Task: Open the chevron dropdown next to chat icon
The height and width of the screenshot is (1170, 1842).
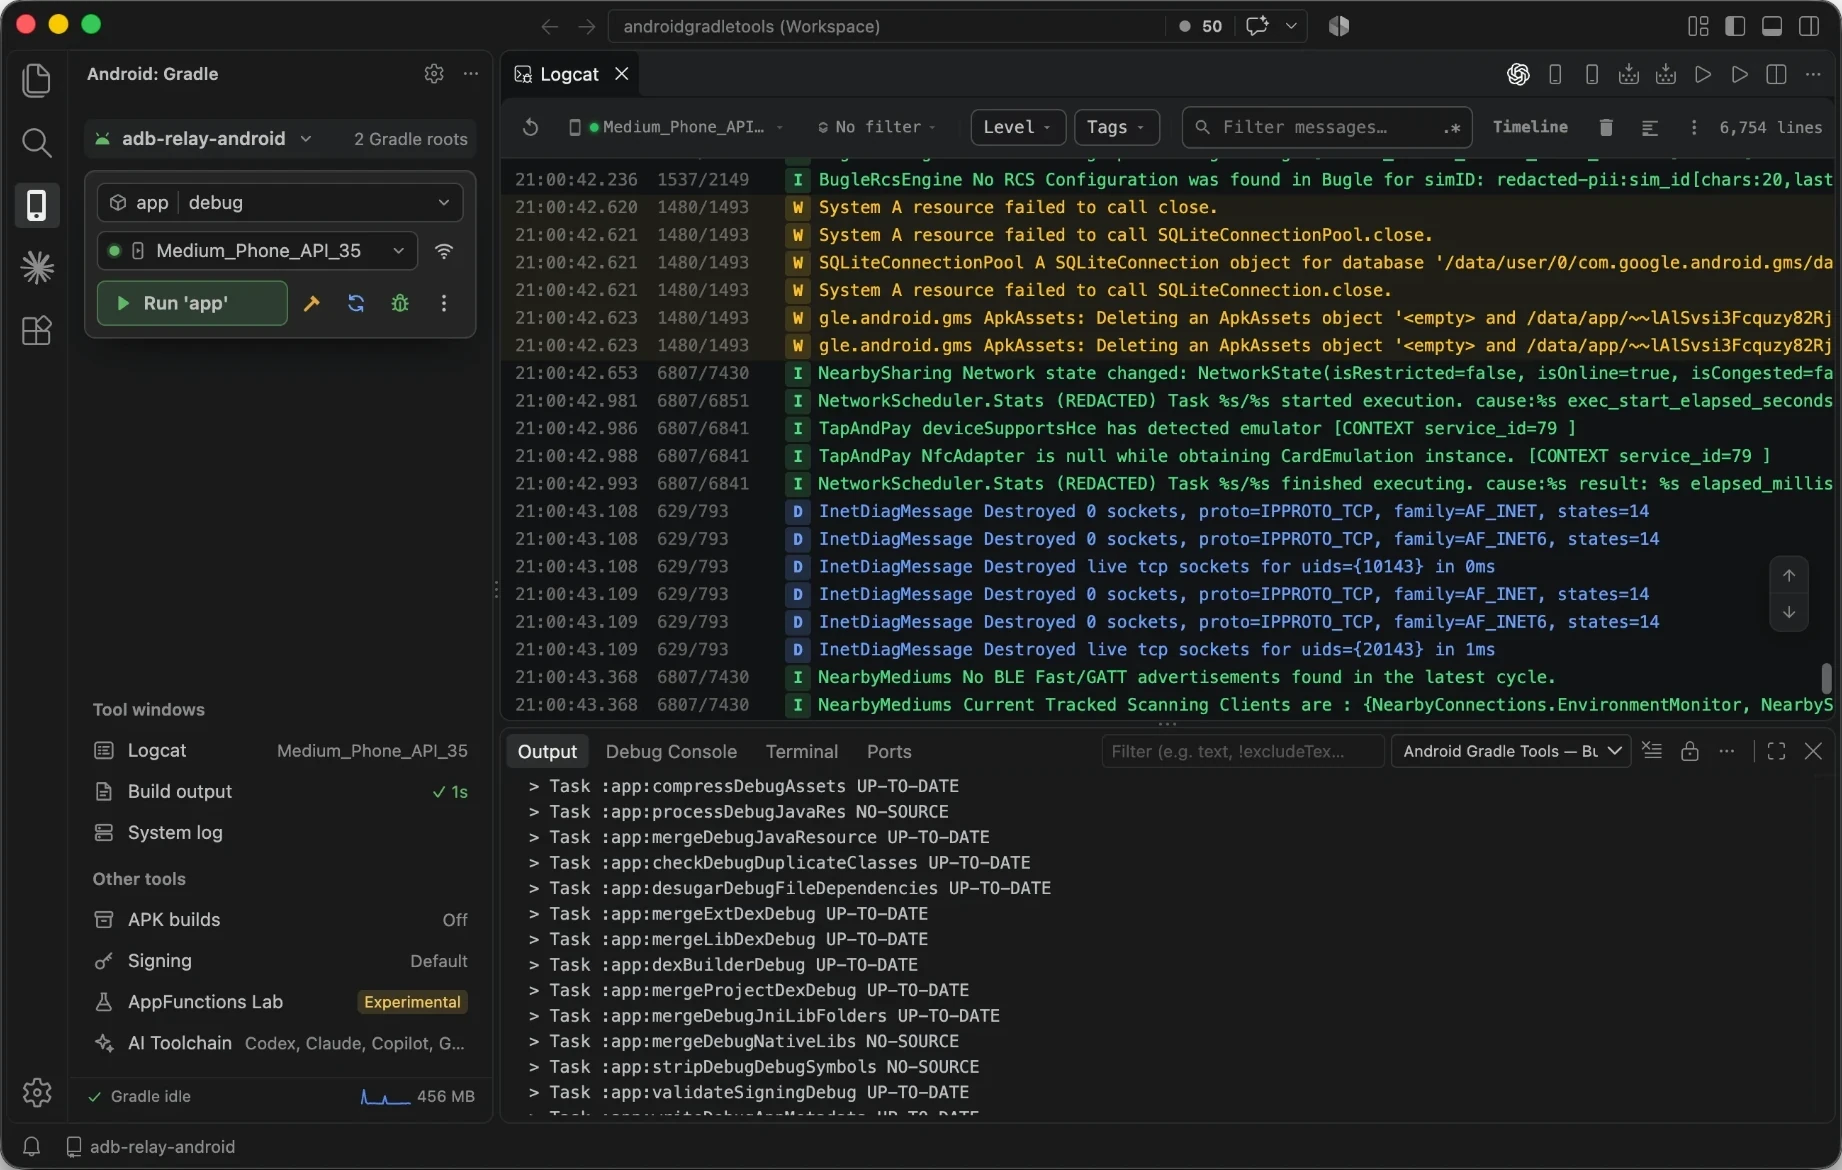Action: (1291, 26)
